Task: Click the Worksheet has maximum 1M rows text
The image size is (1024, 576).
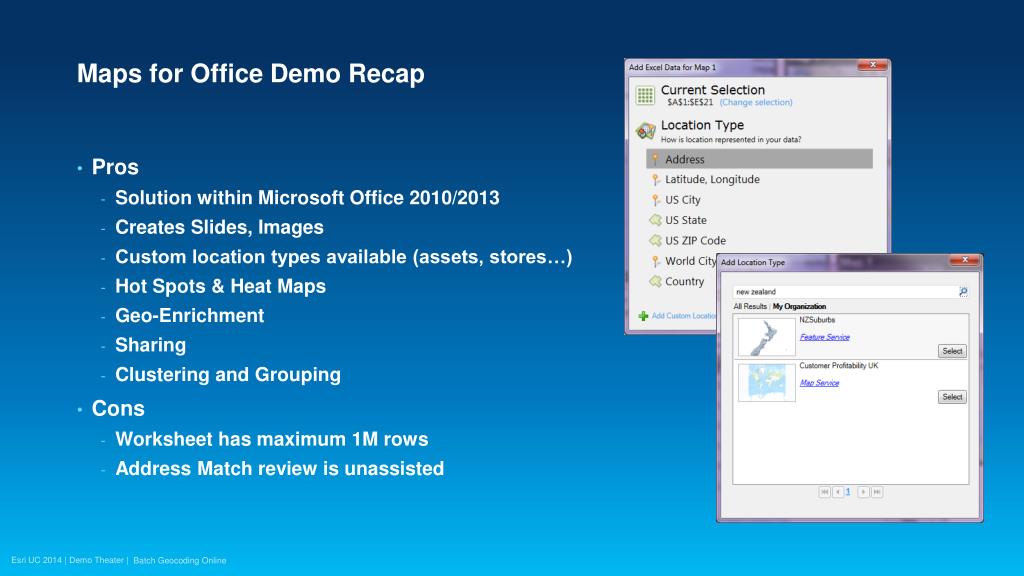Action: [272, 439]
